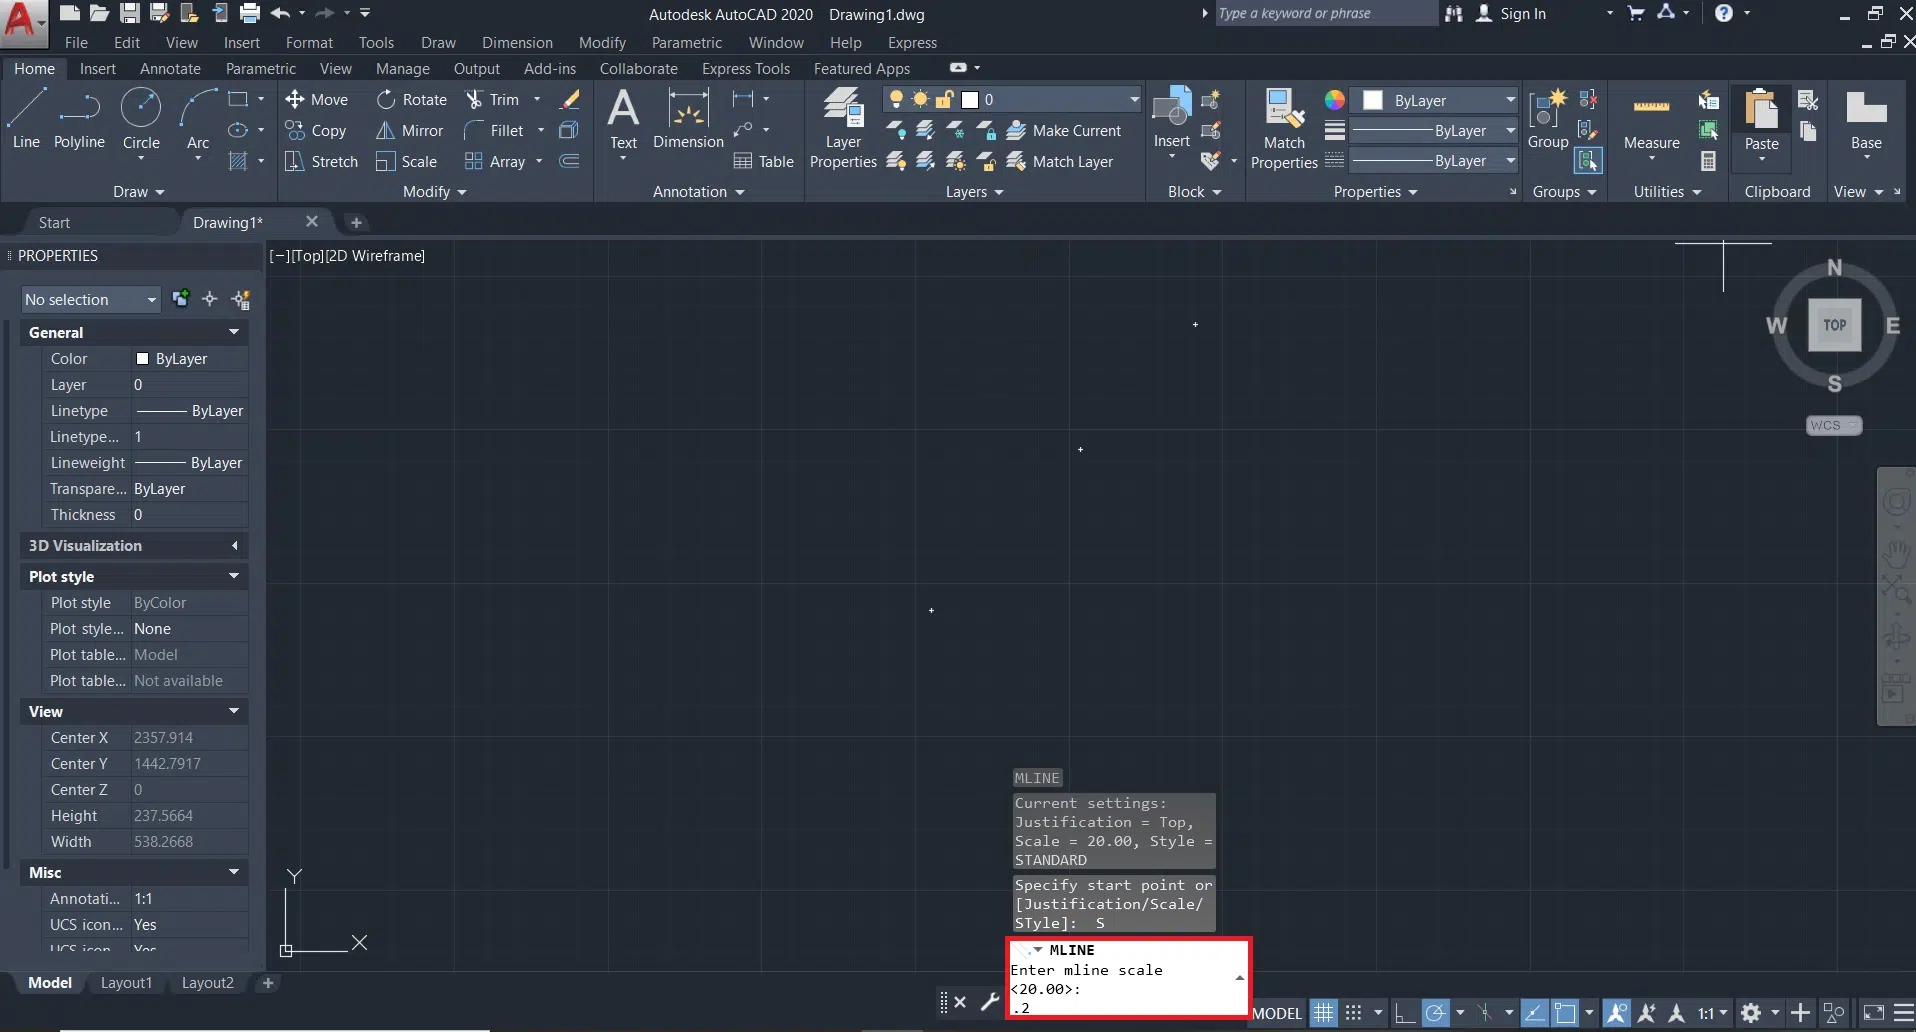Switch to Layout1 tab
1916x1032 pixels.
click(x=126, y=983)
